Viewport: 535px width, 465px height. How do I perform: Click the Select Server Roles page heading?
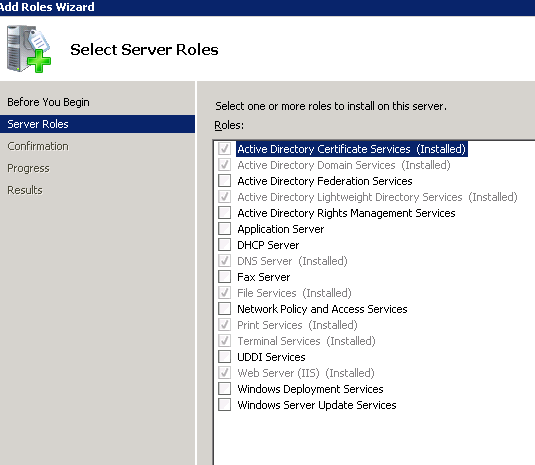[144, 50]
